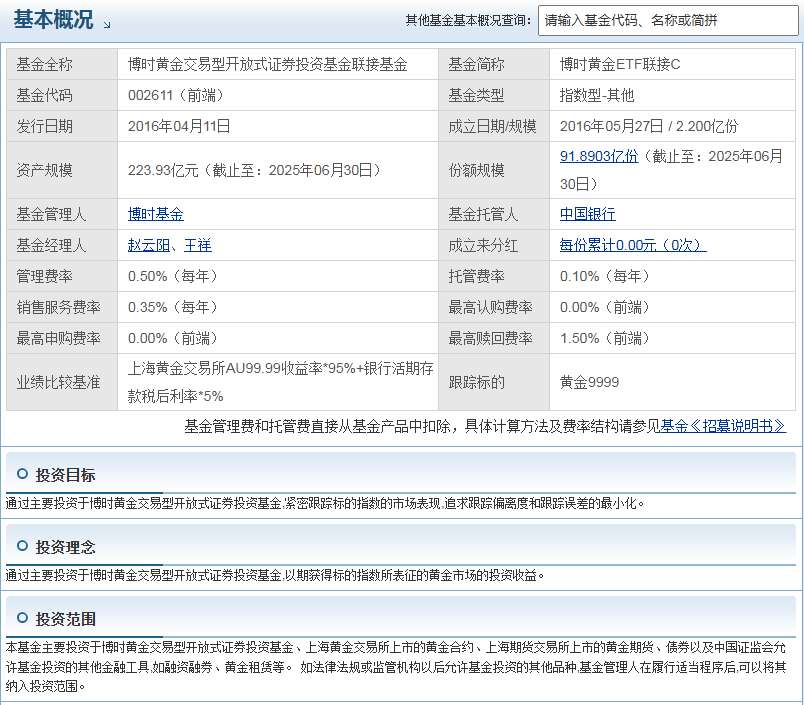Click the 投资目标 section heading

click(x=65, y=475)
